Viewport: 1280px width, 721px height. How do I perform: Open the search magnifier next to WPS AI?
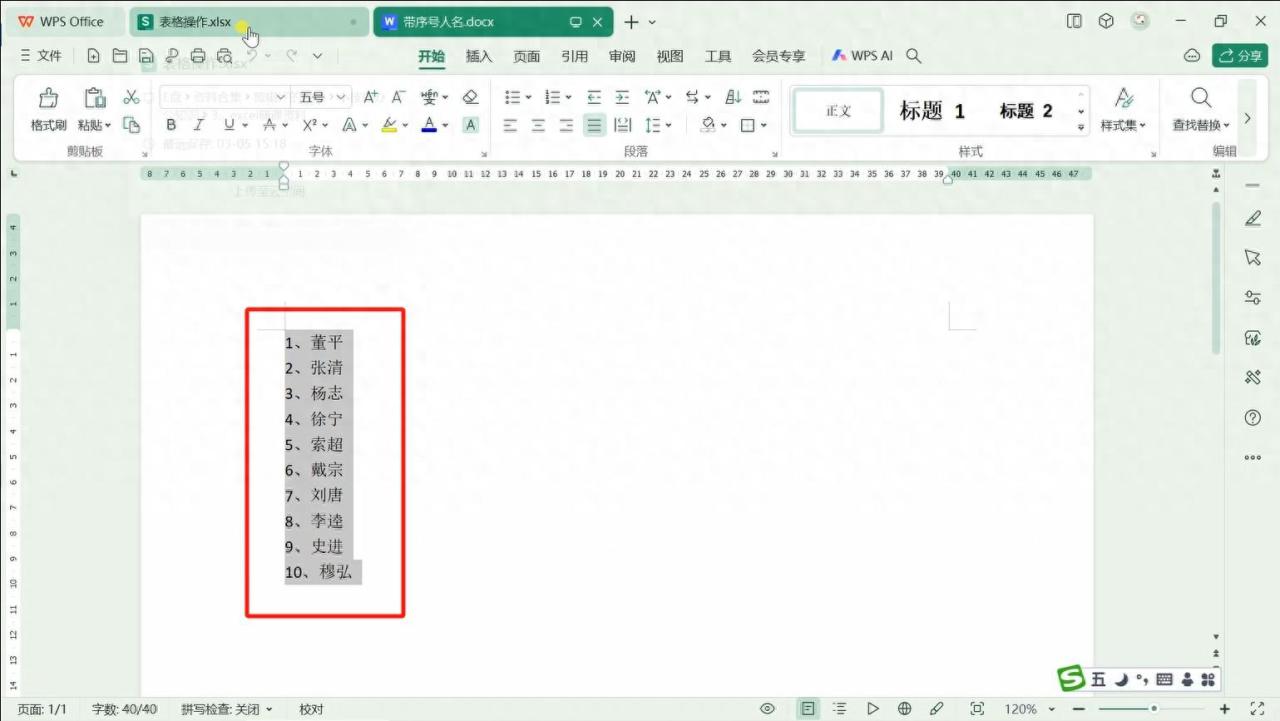coord(913,56)
